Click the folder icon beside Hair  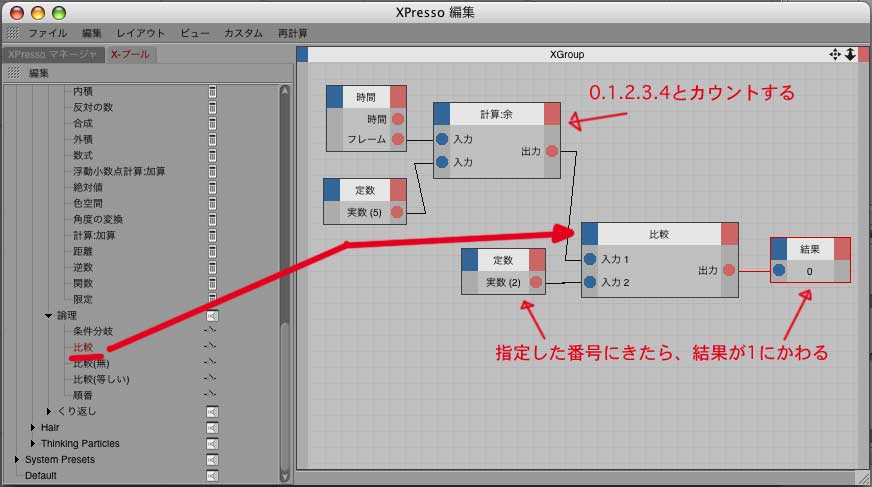[212, 428]
